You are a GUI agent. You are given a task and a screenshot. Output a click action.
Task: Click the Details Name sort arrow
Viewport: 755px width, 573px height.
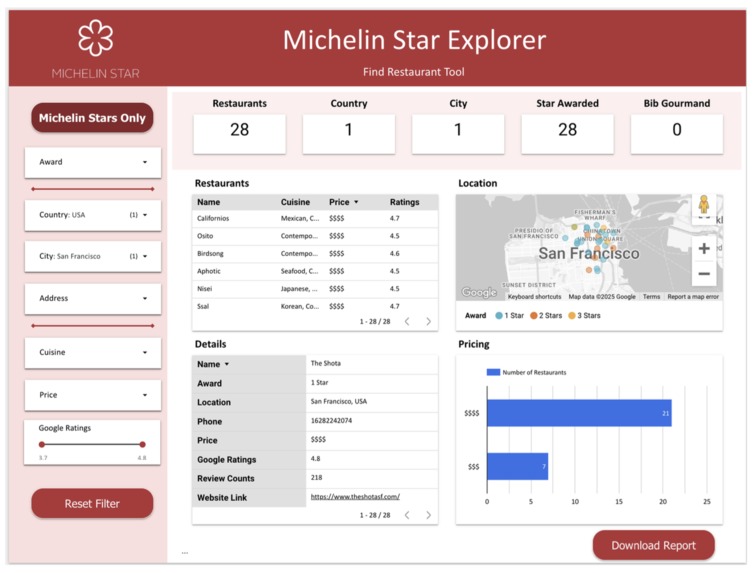[227, 365]
